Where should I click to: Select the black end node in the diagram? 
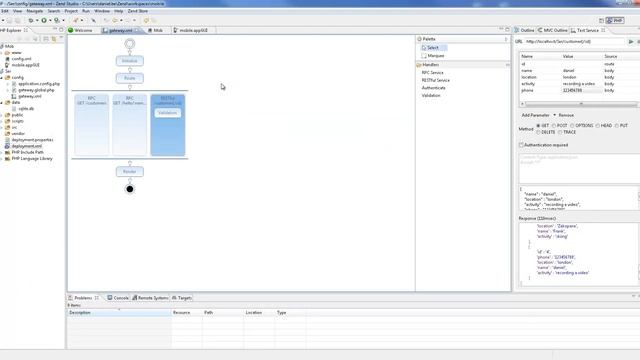[x=130, y=189]
